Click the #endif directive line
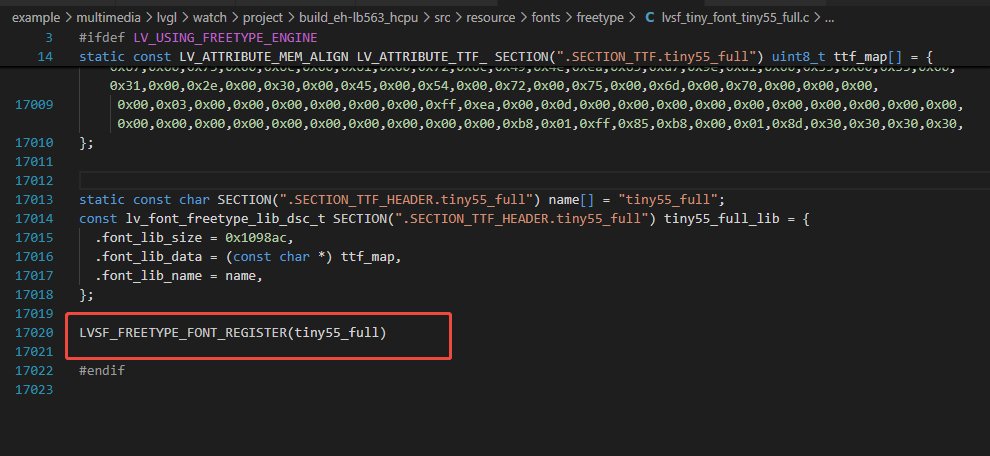Image resolution: width=990 pixels, height=456 pixels. [x=102, y=371]
